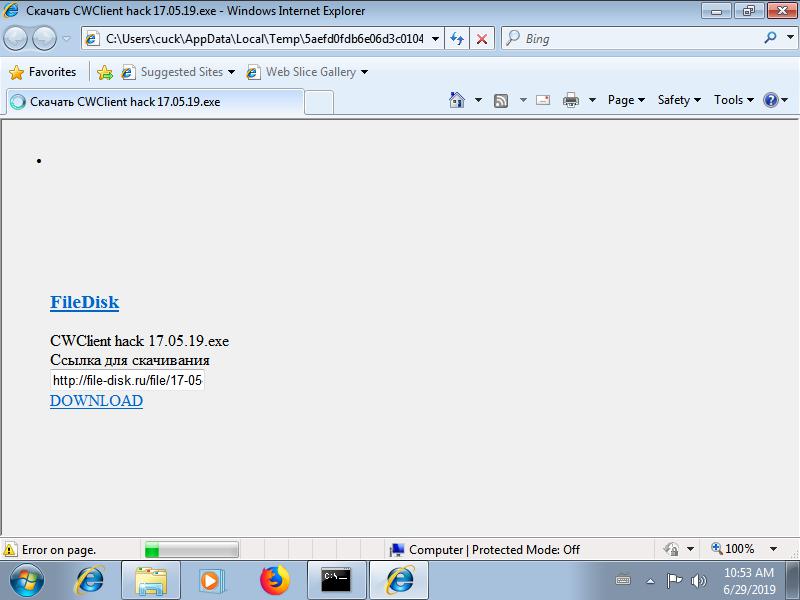Screen dimensions: 800x600
Task: Show hidden system tray icons
Action: (x=651, y=581)
